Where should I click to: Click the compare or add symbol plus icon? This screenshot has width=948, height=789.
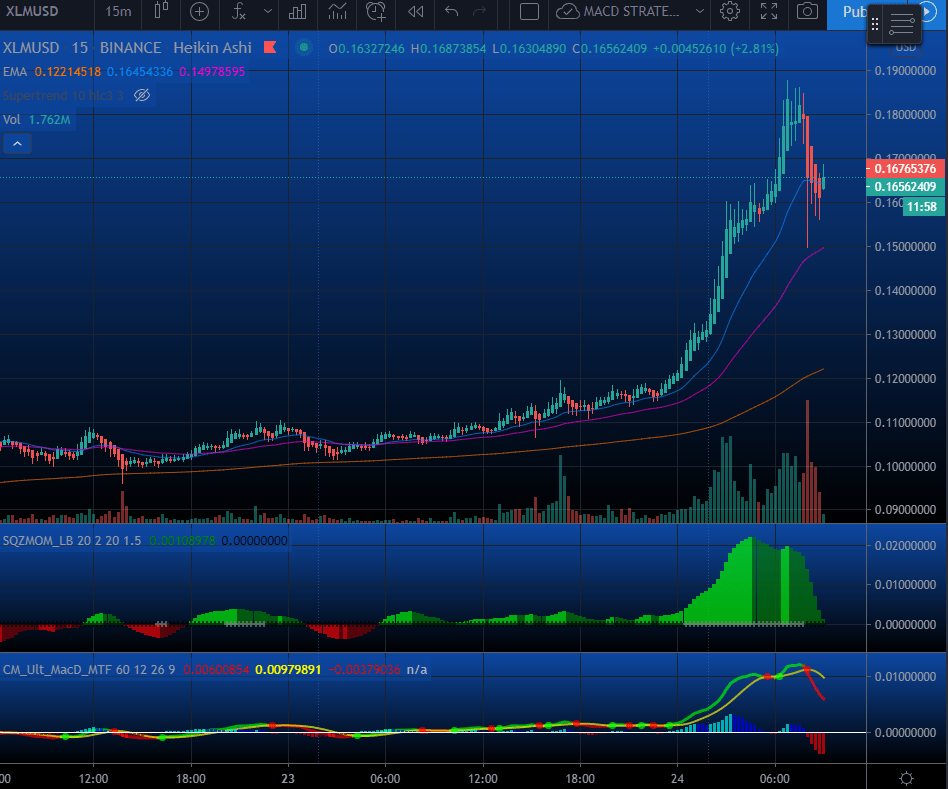[x=199, y=11]
